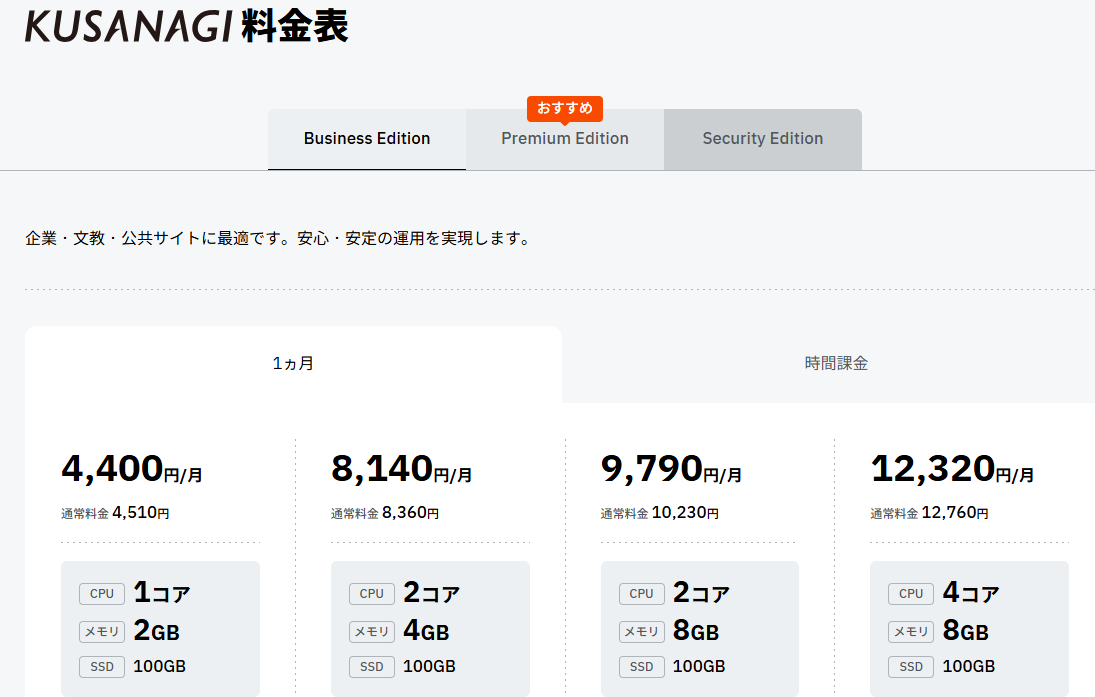Click the KUSANAGI 料金表 heading
The height and width of the screenshot is (697, 1095).
click(186, 27)
